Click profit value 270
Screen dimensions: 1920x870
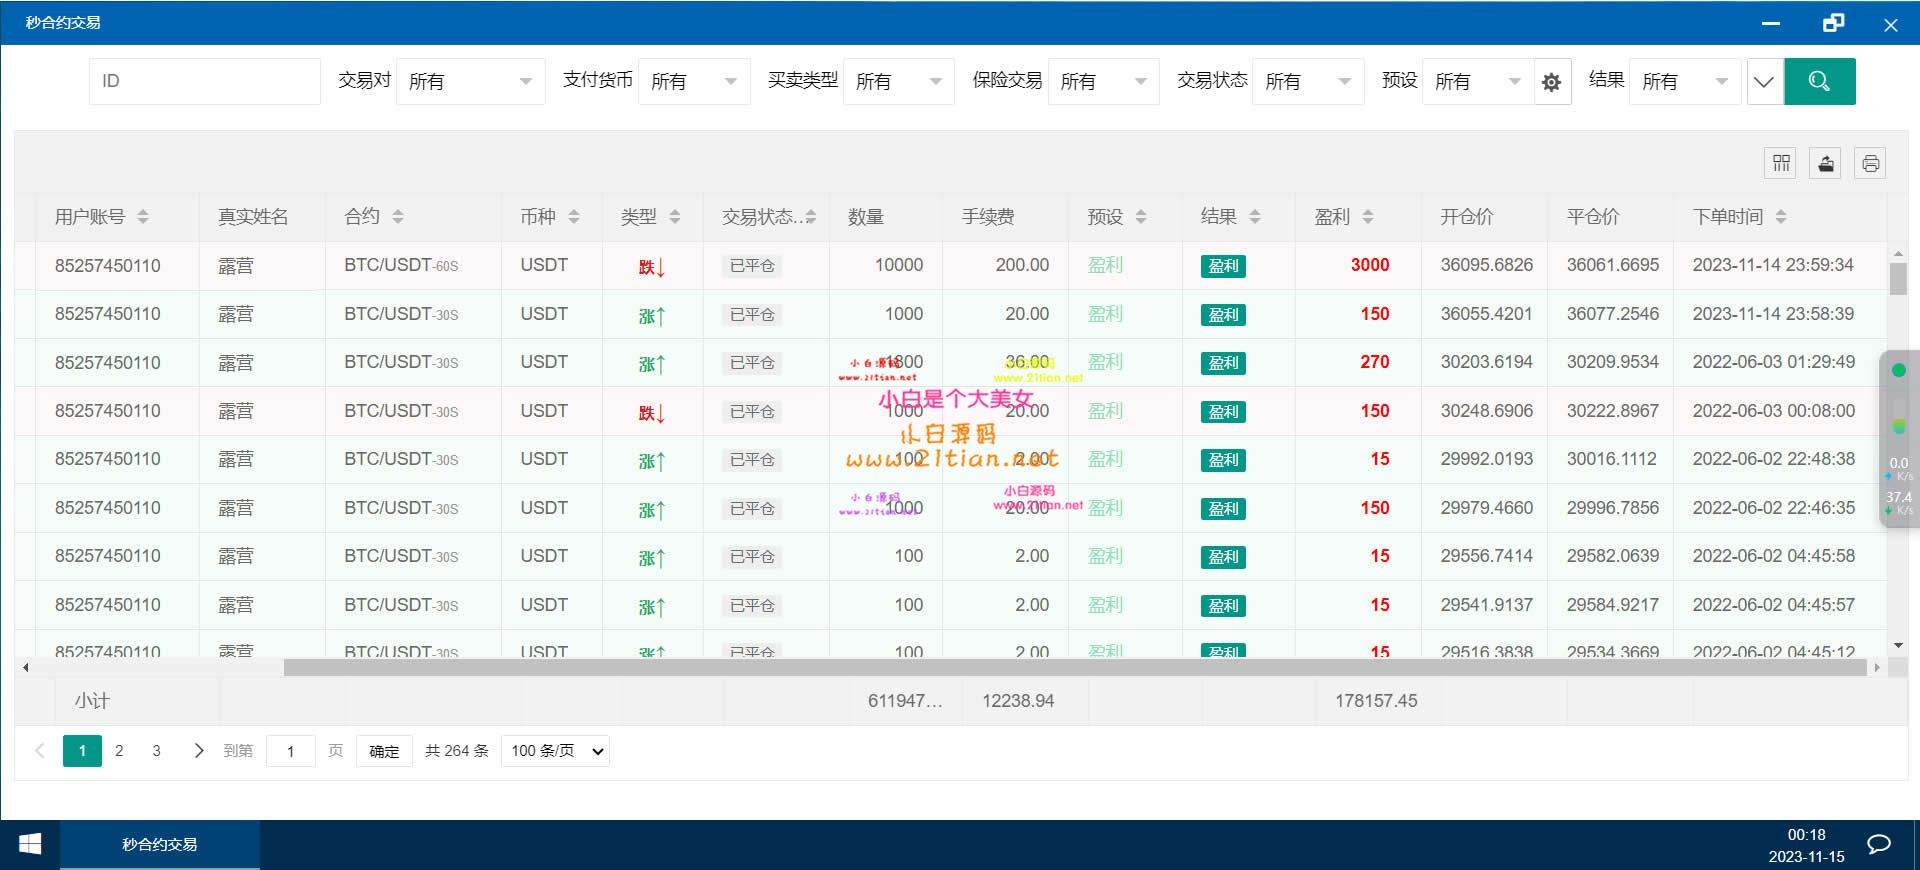1375,362
